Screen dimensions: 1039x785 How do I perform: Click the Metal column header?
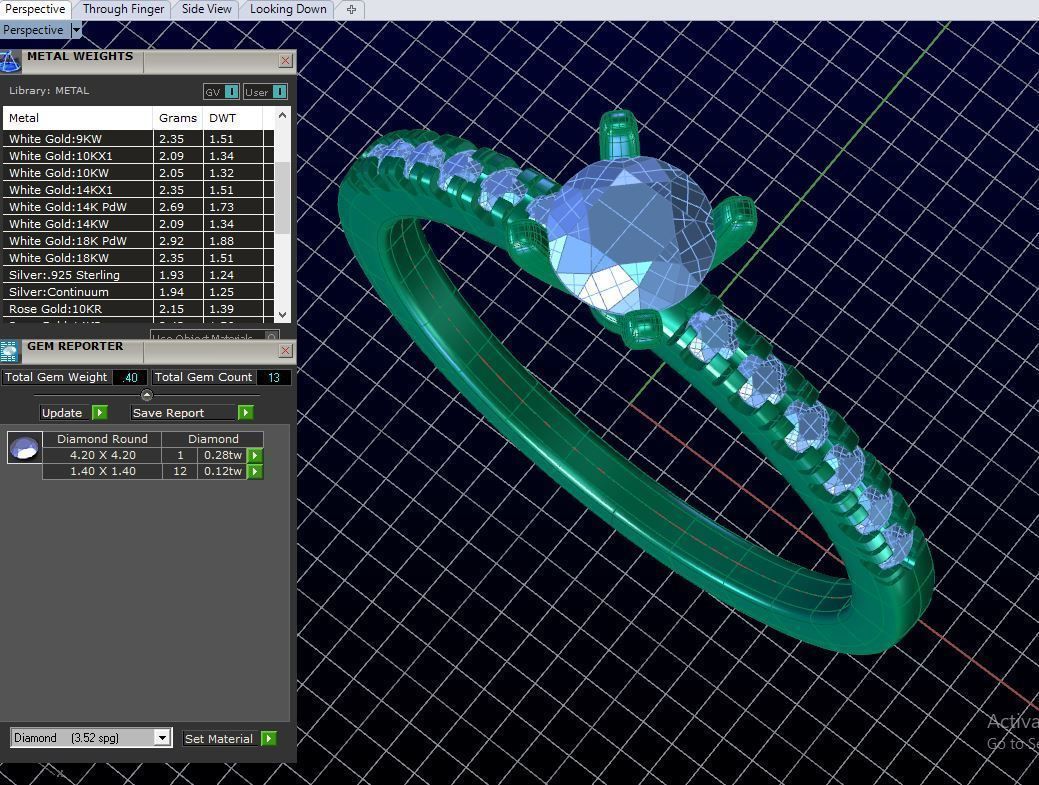point(78,118)
